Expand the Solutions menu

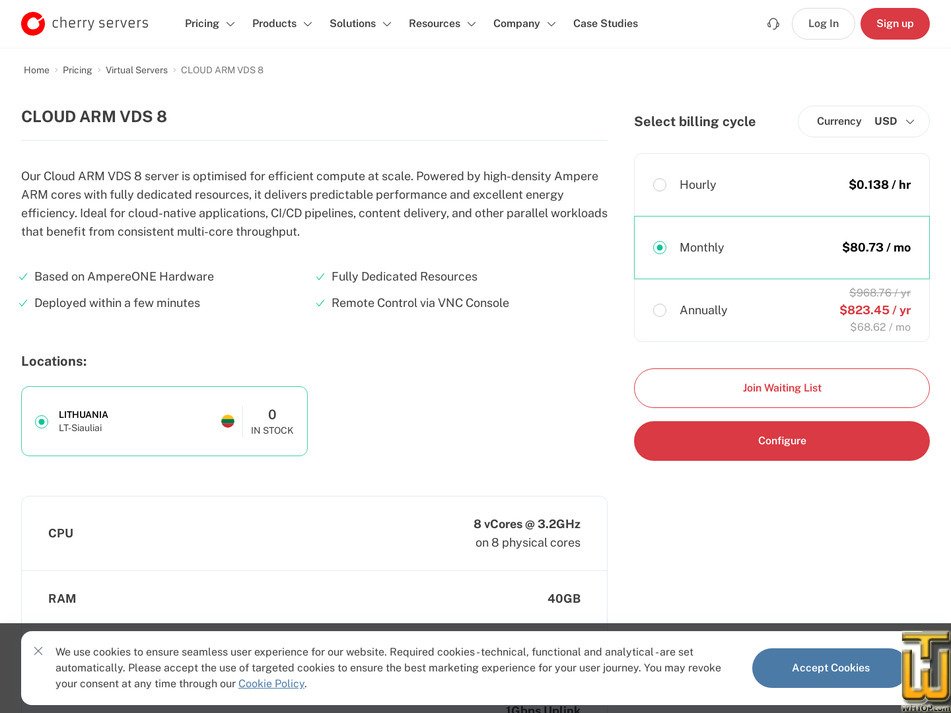tap(360, 23)
